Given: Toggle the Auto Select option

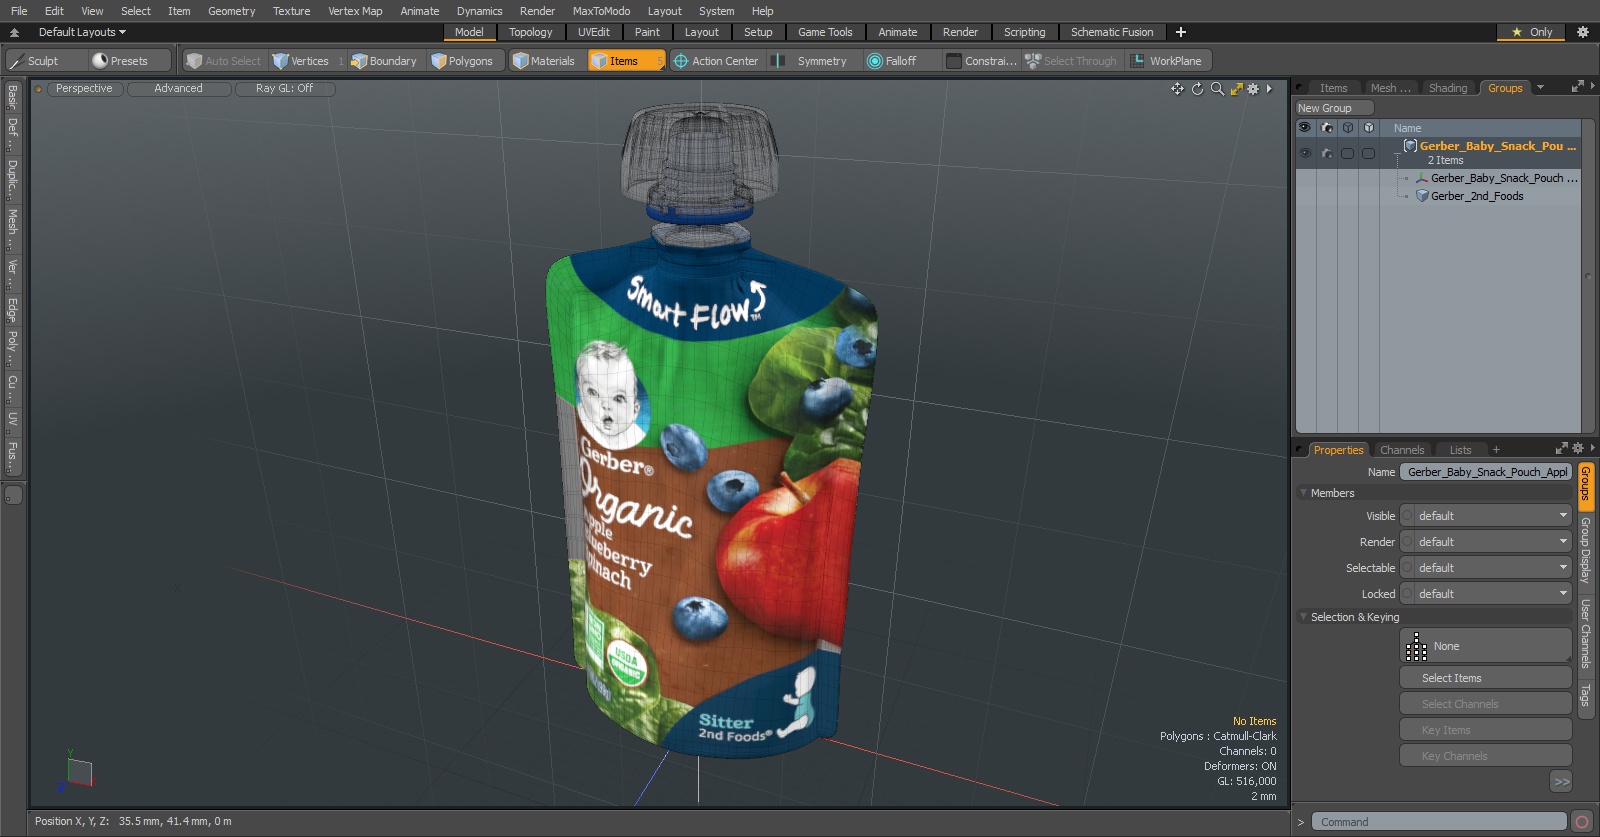Looking at the screenshot, I should coord(224,61).
